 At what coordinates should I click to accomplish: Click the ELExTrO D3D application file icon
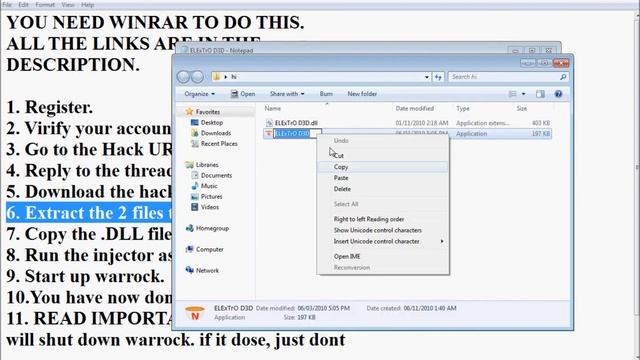(269, 133)
